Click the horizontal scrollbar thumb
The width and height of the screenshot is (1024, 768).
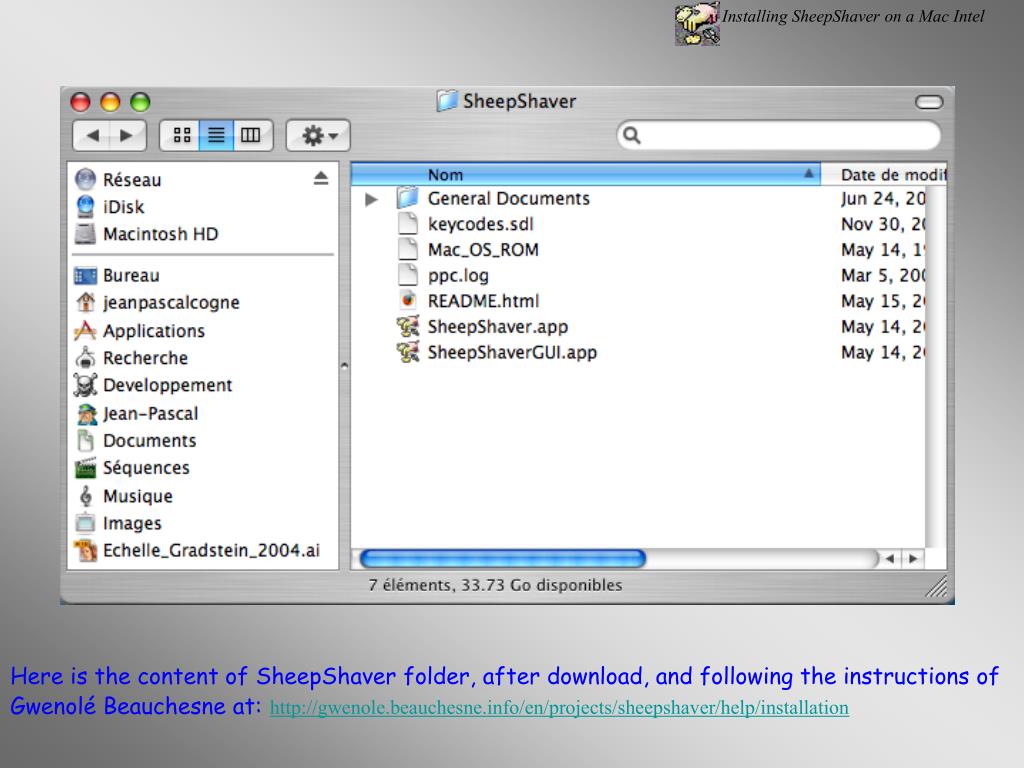click(x=502, y=558)
